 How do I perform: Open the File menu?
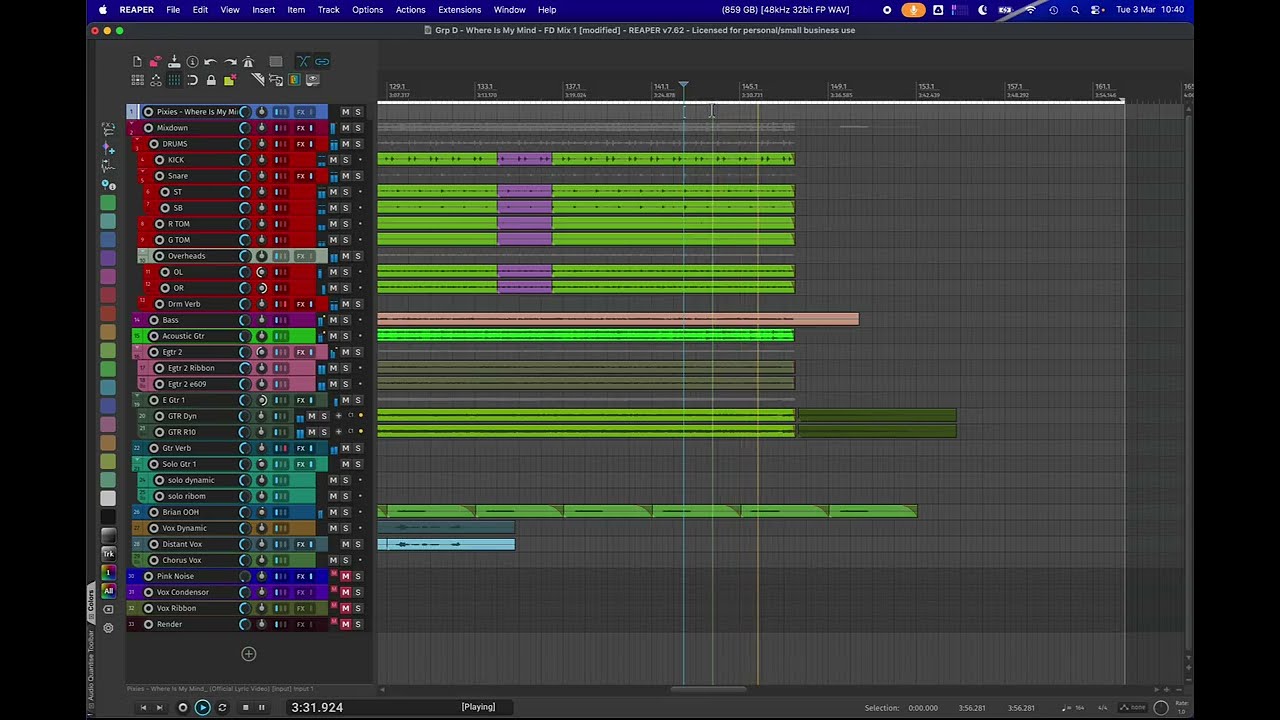coord(173,10)
